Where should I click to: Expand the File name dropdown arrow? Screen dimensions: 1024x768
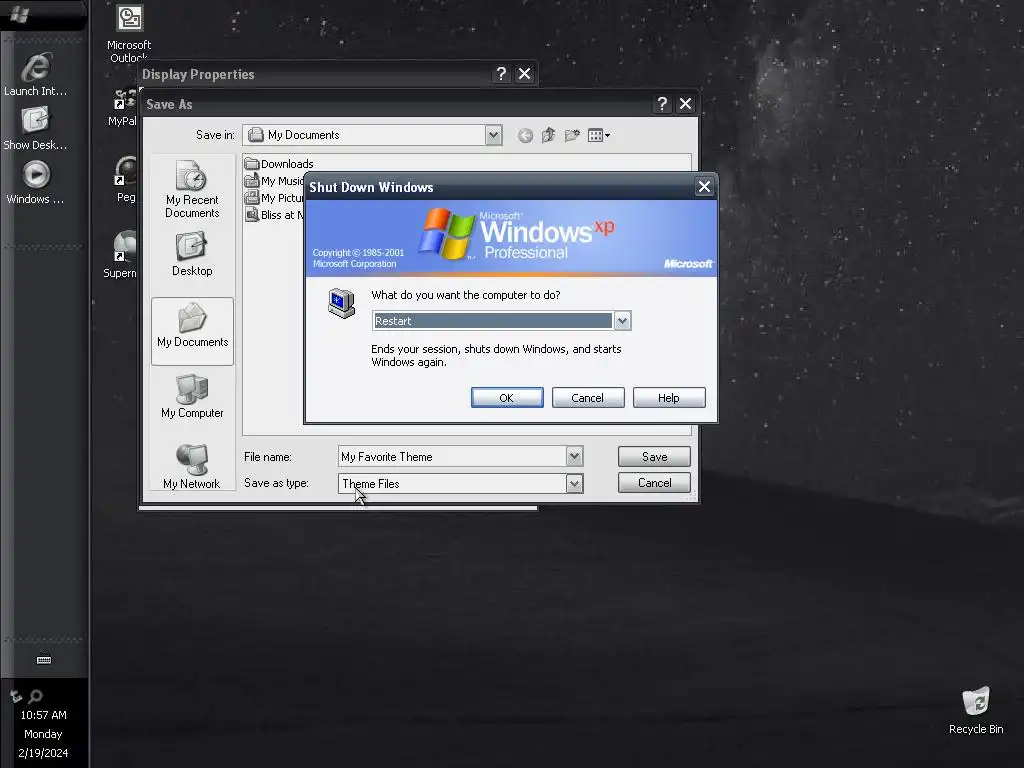574,456
